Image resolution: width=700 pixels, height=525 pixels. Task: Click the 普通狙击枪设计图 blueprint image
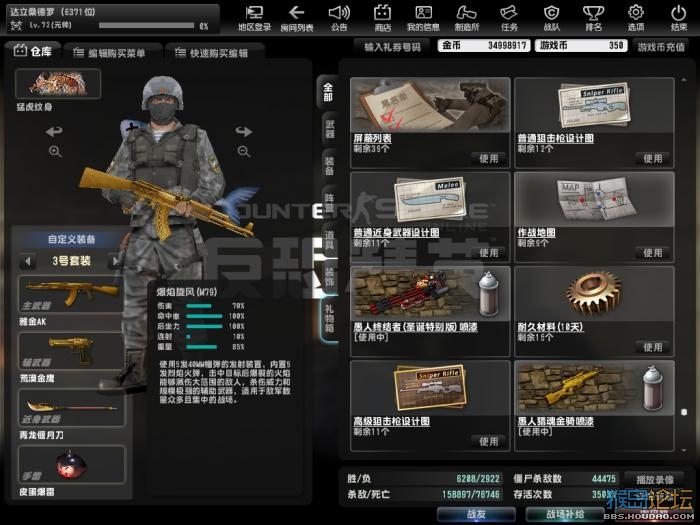pyautogui.click(x=594, y=105)
